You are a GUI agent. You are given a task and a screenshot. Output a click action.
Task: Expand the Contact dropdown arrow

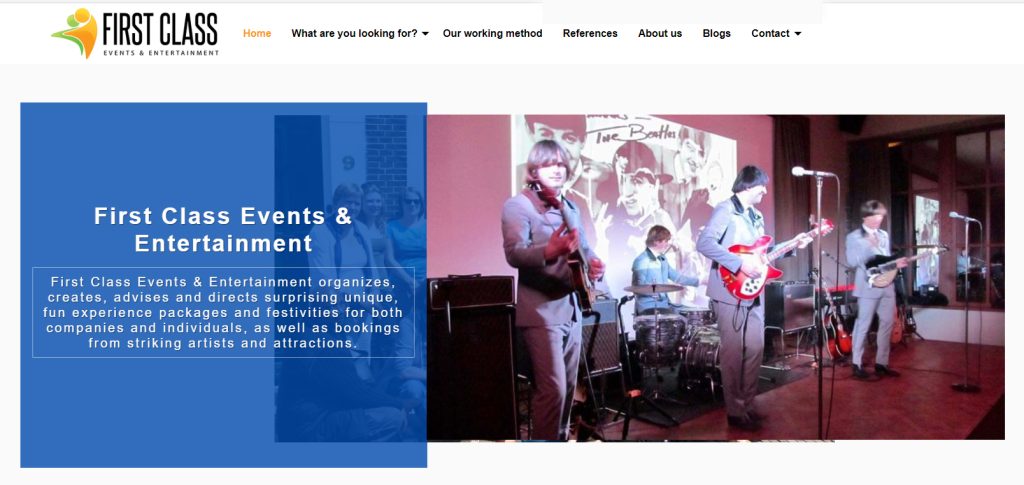click(x=797, y=34)
